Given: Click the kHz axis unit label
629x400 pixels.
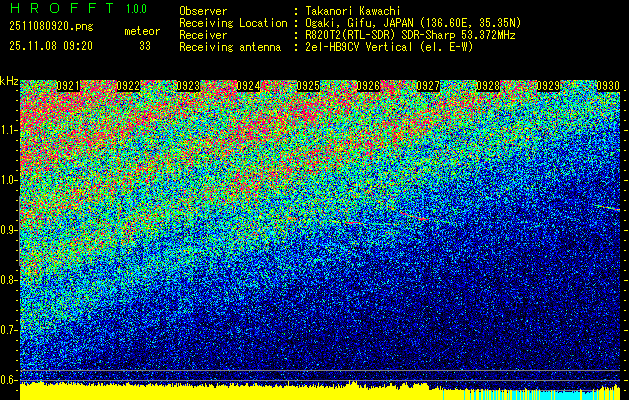Looking at the screenshot, I should click(x=9, y=81).
